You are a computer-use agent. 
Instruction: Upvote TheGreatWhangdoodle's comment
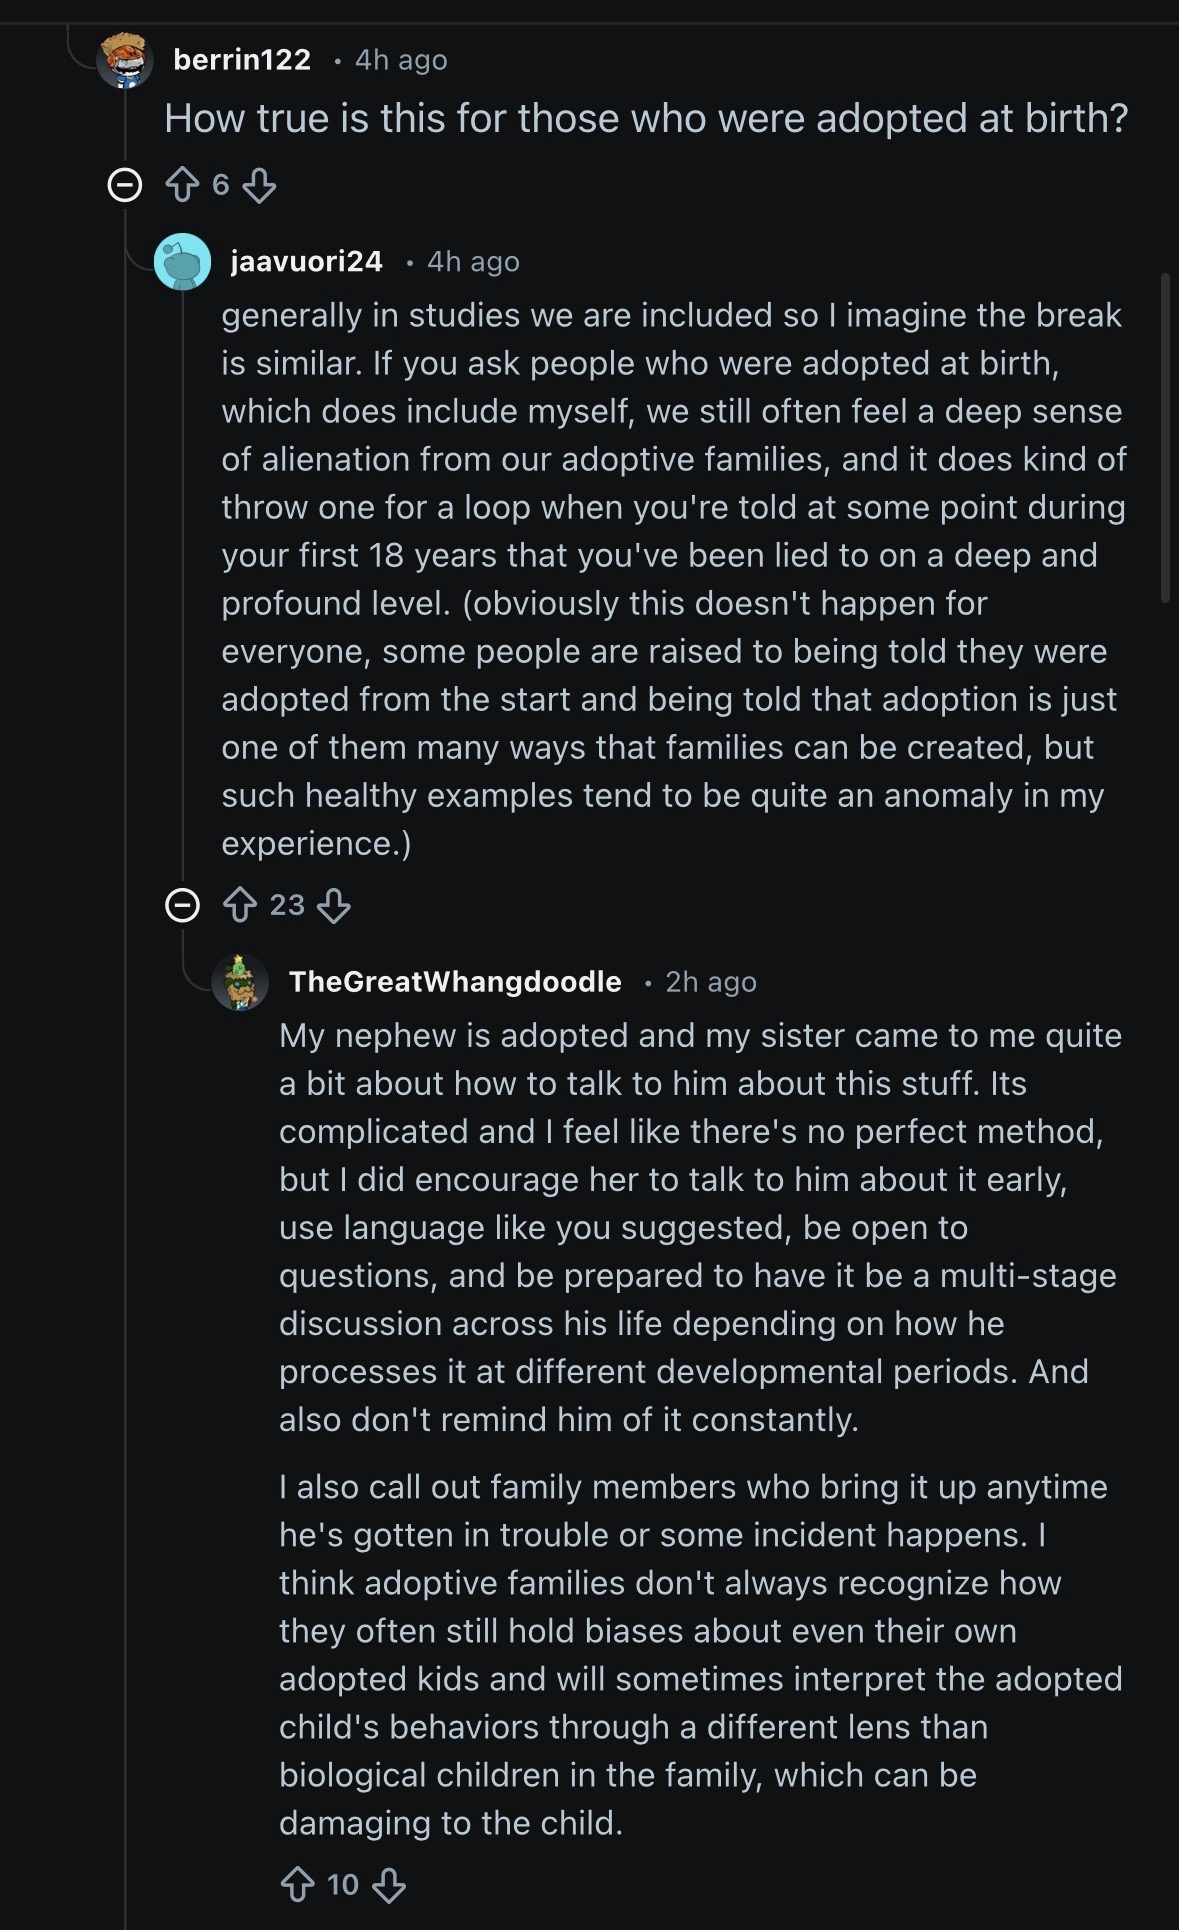[298, 1885]
